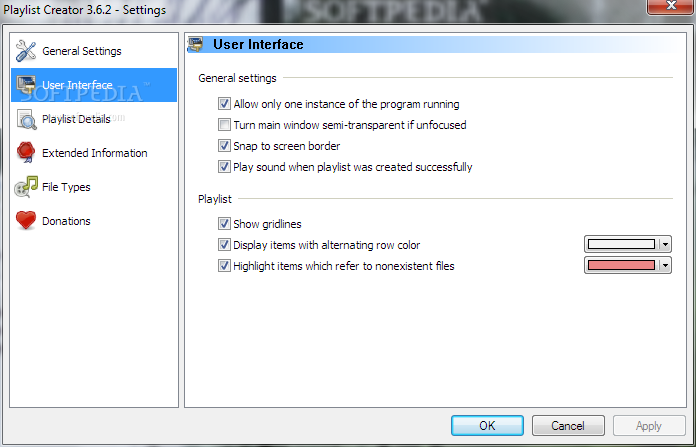Image resolution: width=696 pixels, height=447 pixels.
Task: Click the File Types music note icon
Action: (26, 187)
